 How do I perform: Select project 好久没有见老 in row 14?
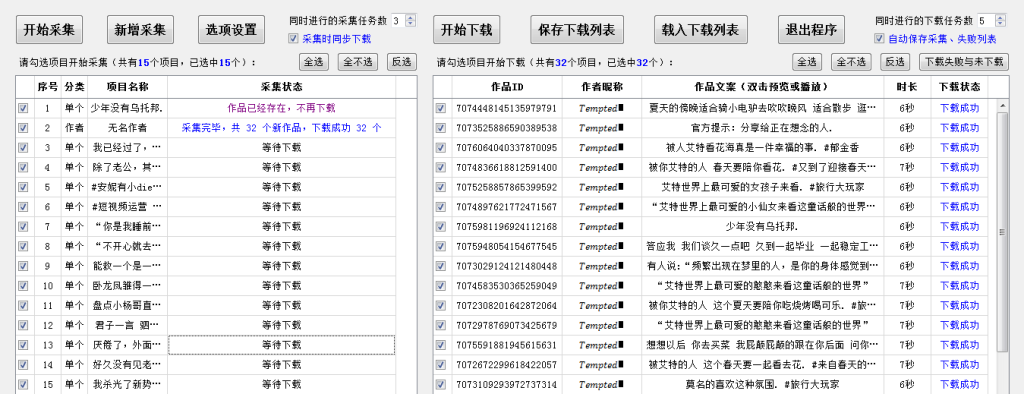127,365
